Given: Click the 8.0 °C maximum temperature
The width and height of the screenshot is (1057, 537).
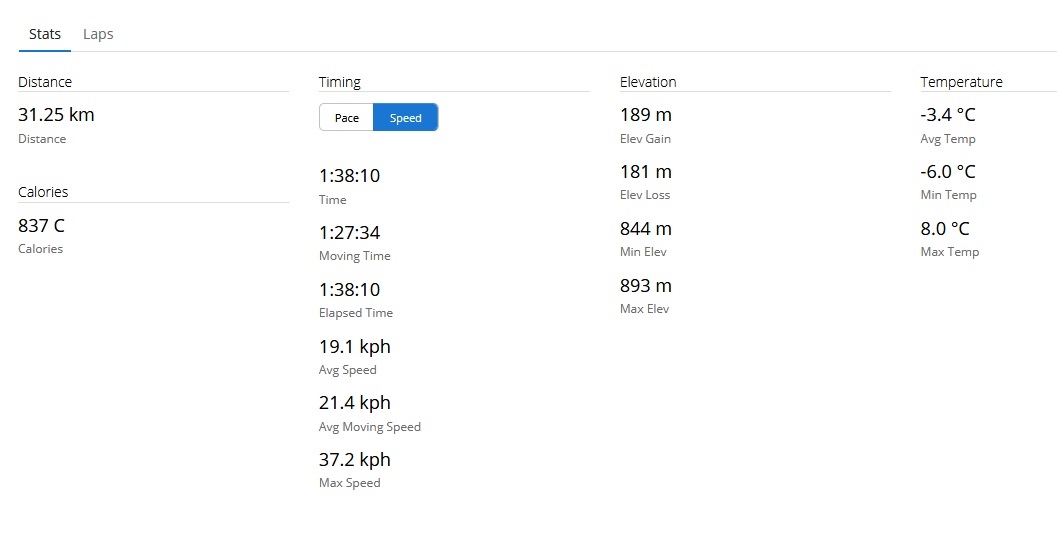Looking at the screenshot, I should 945,229.
